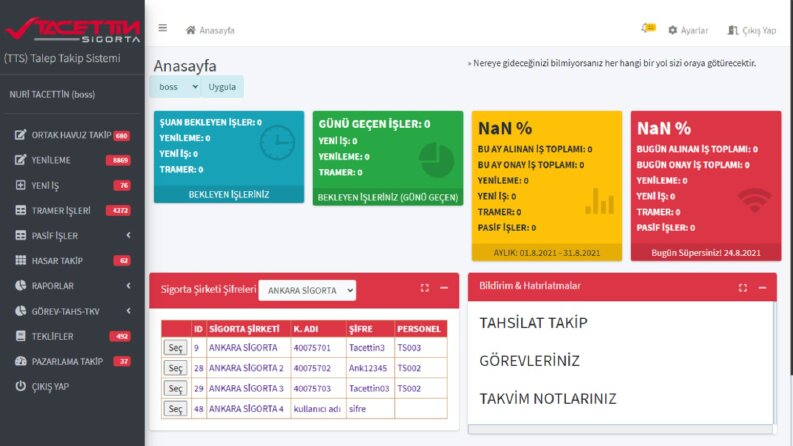Click the Uygula button

[222, 86]
